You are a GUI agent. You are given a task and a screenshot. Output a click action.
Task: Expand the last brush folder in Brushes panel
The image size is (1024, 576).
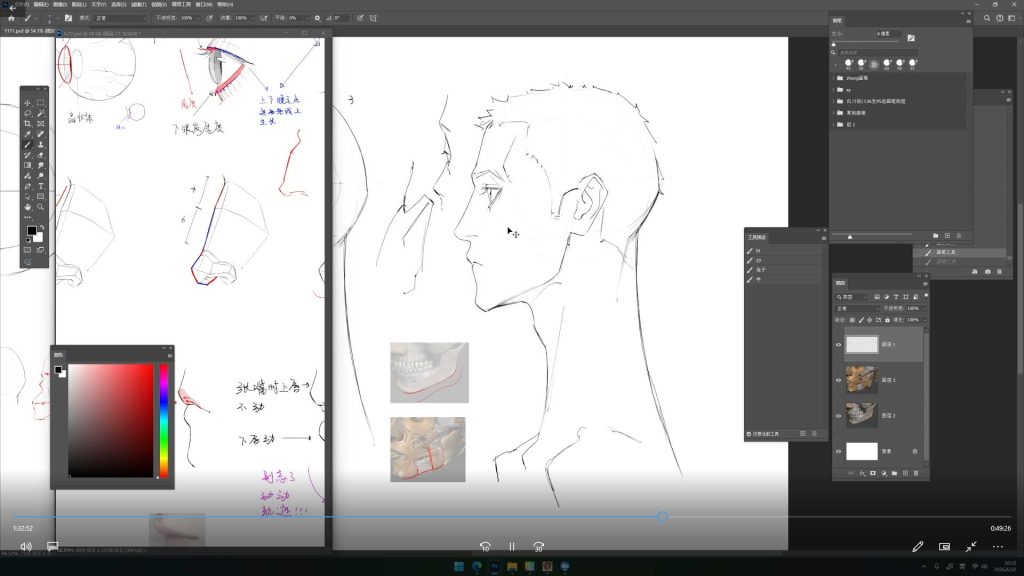pyautogui.click(x=834, y=125)
